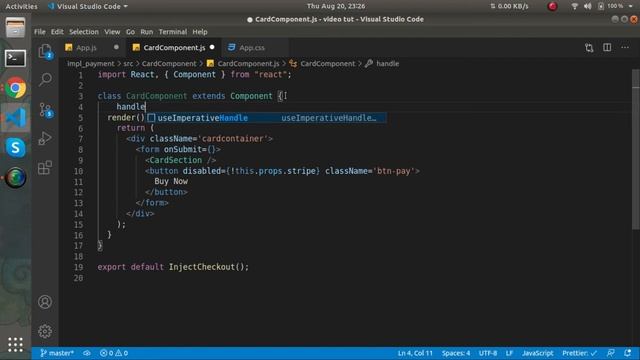Open the Edit menu
The width and height of the screenshot is (640, 360).
[x=57, y=32]
